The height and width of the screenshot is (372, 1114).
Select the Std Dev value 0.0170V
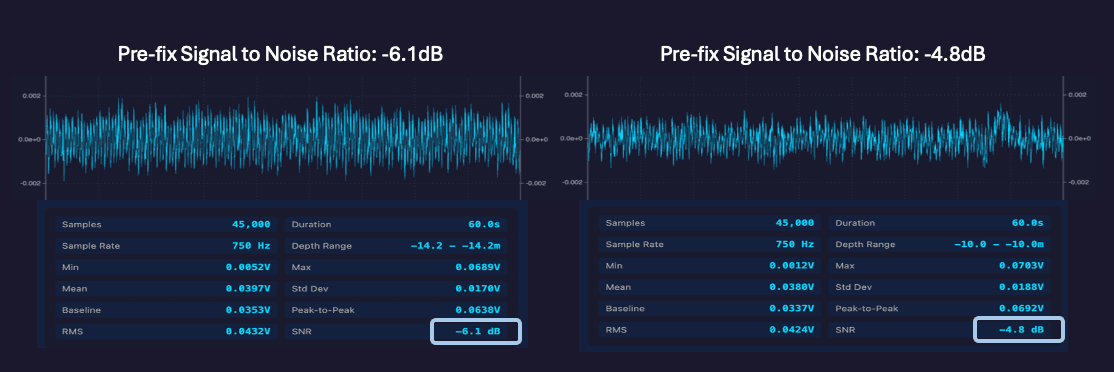477,289
